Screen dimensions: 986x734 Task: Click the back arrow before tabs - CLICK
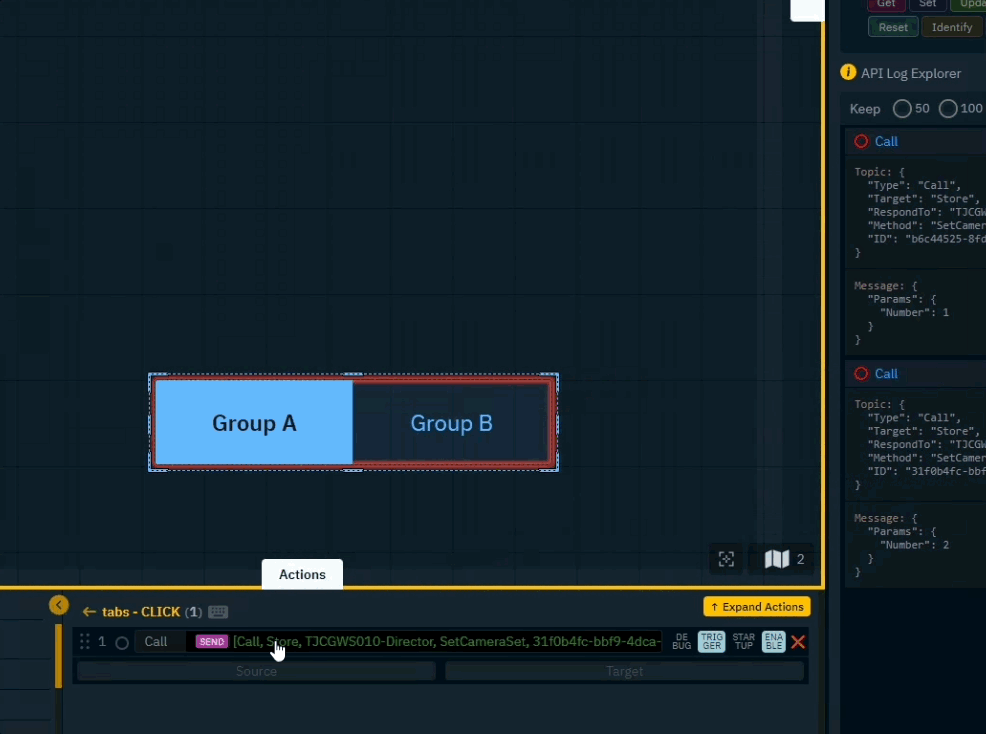pyautogui.click(x=89, y=612)
